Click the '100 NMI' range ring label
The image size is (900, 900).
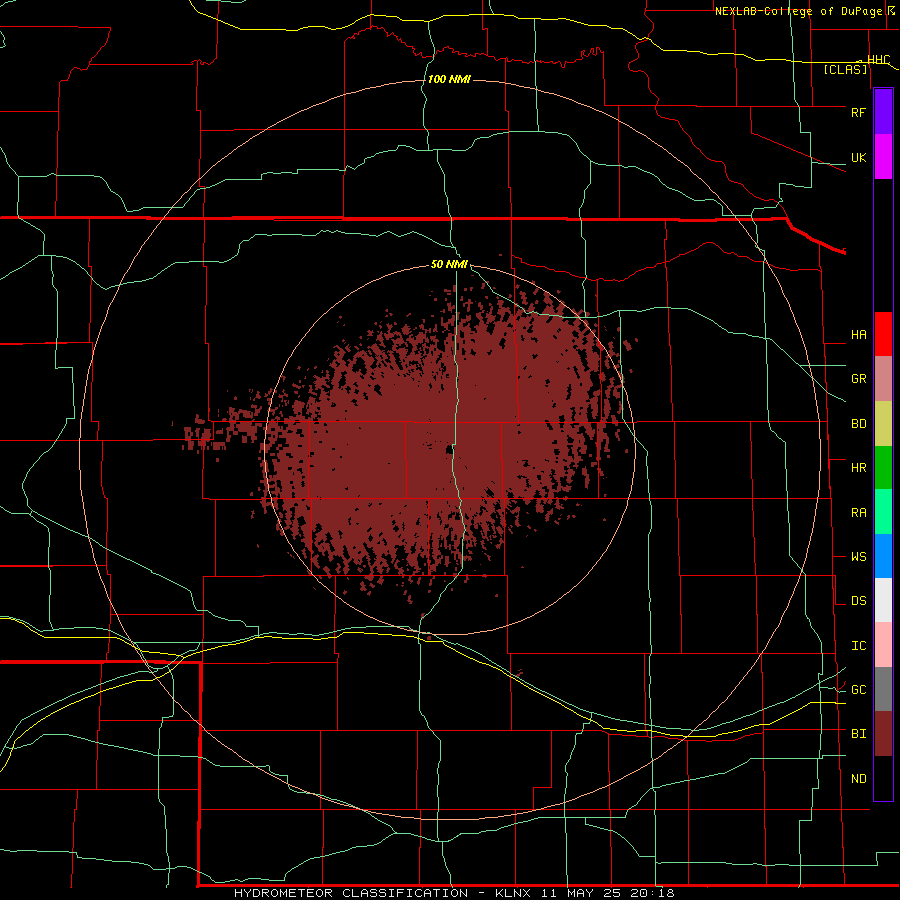449,79
